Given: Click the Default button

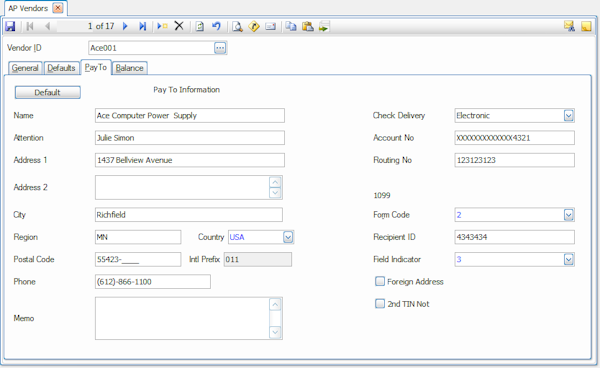Looking at the screenshot, I should pos(47,93).
